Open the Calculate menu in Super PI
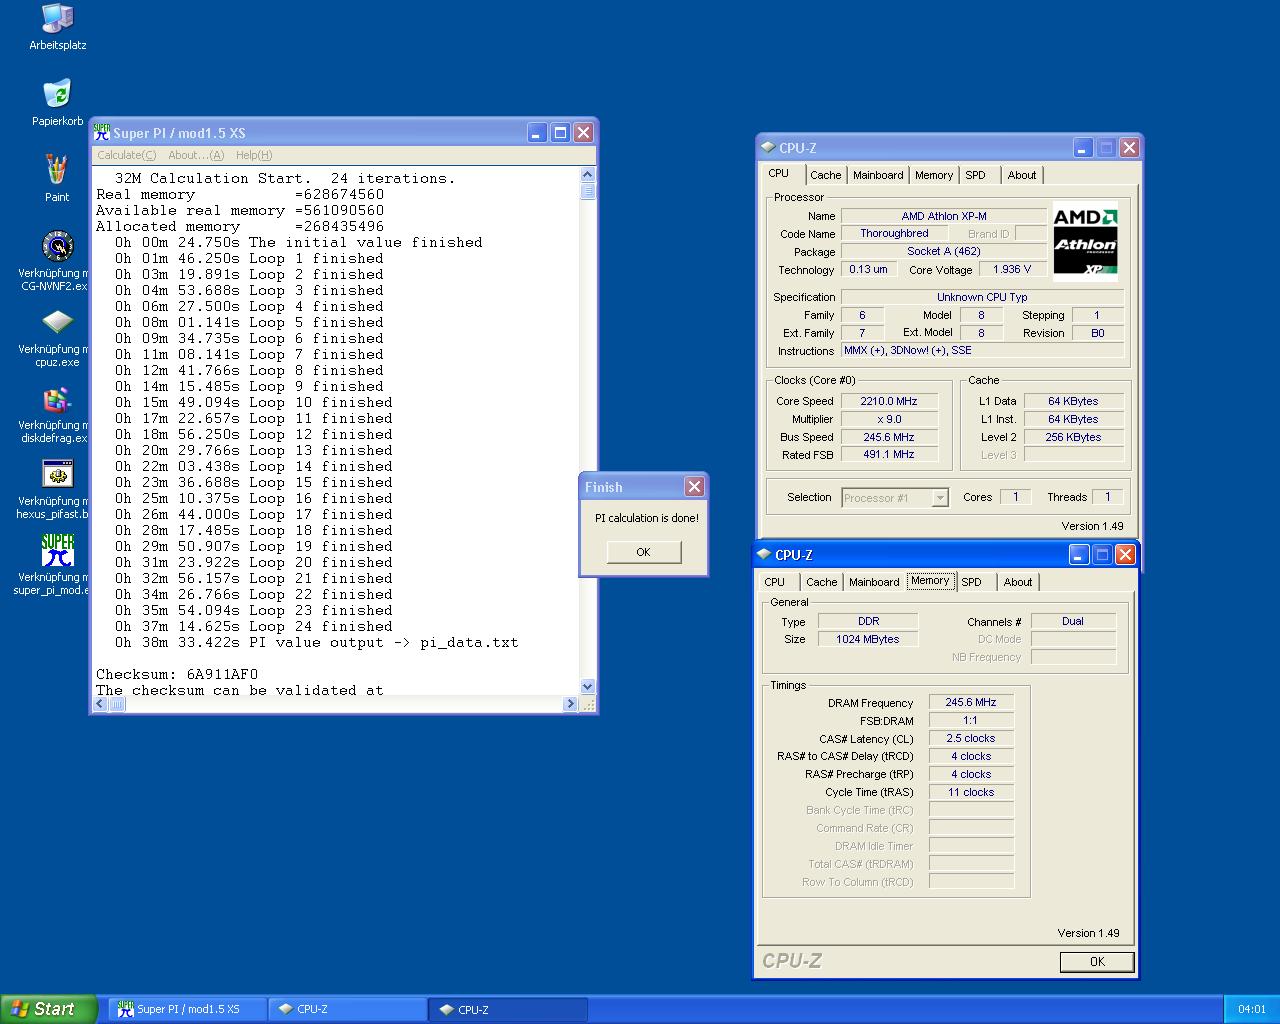This screenshot has width=1280, height=1024. (x=126, y=155)
